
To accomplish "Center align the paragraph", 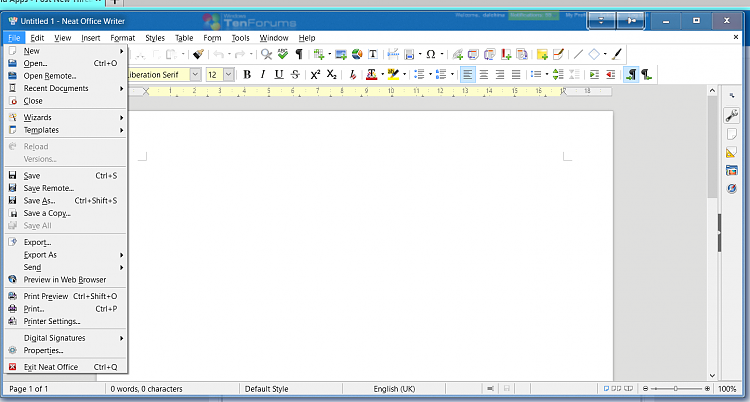I will 484,75.
